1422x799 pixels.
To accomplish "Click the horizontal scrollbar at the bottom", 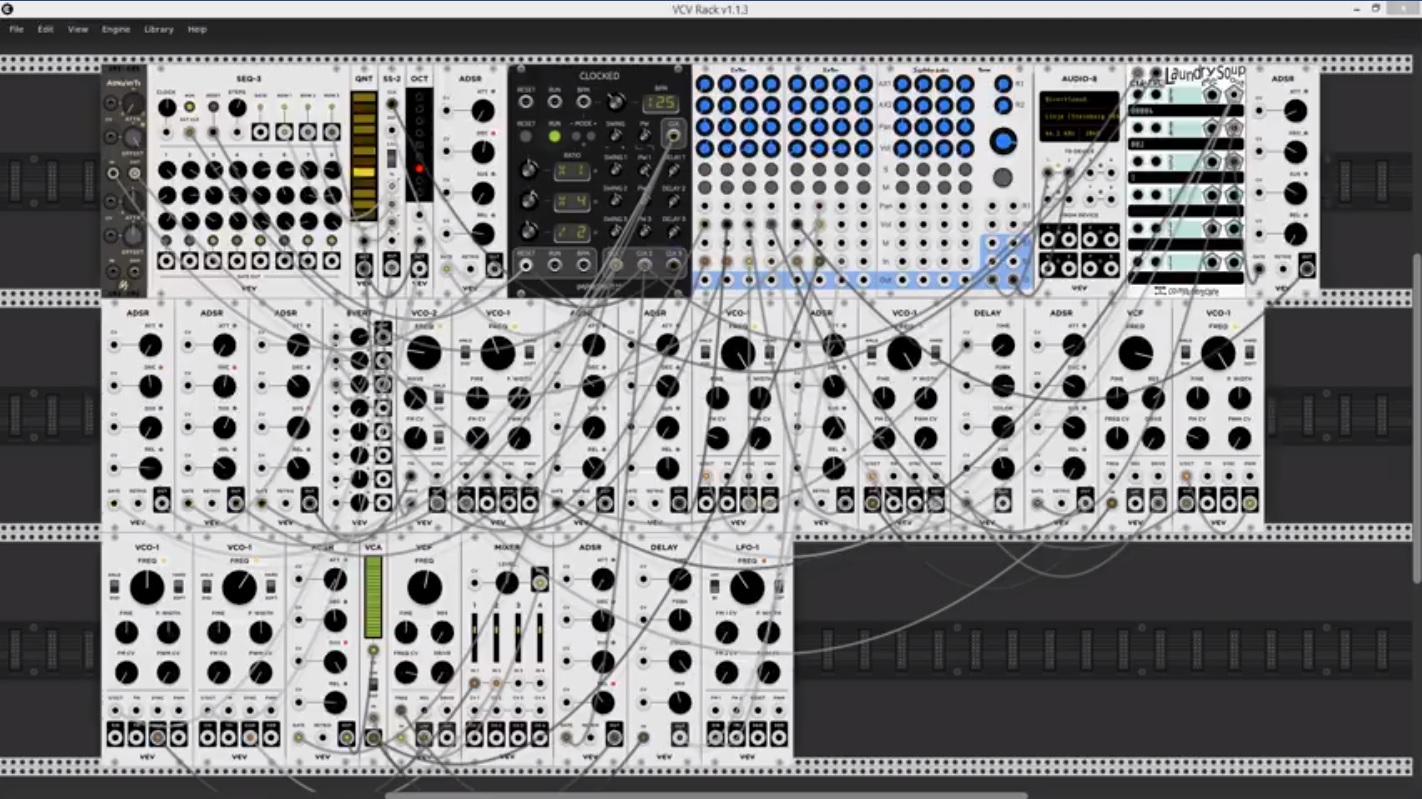I will [706, 795].
